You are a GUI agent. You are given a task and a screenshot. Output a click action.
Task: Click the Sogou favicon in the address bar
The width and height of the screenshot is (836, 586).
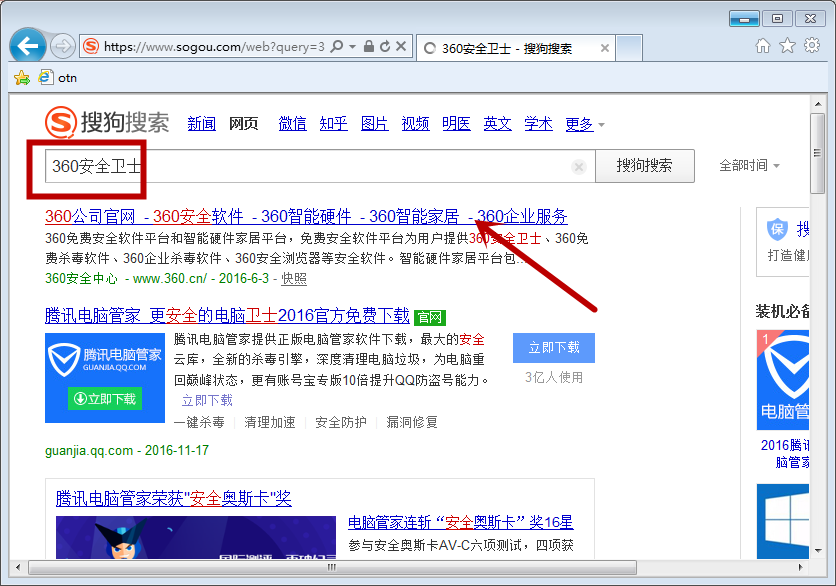click(91, 46)
